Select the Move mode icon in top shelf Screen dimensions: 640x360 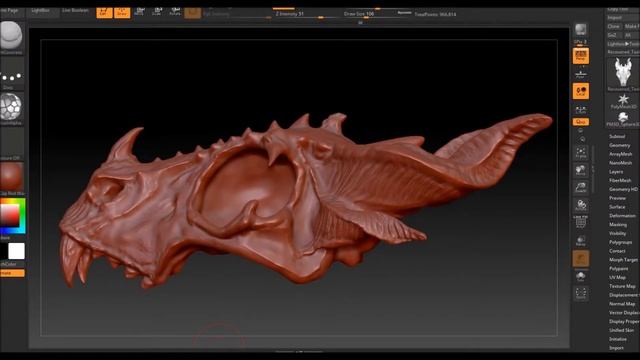(140, 11)
